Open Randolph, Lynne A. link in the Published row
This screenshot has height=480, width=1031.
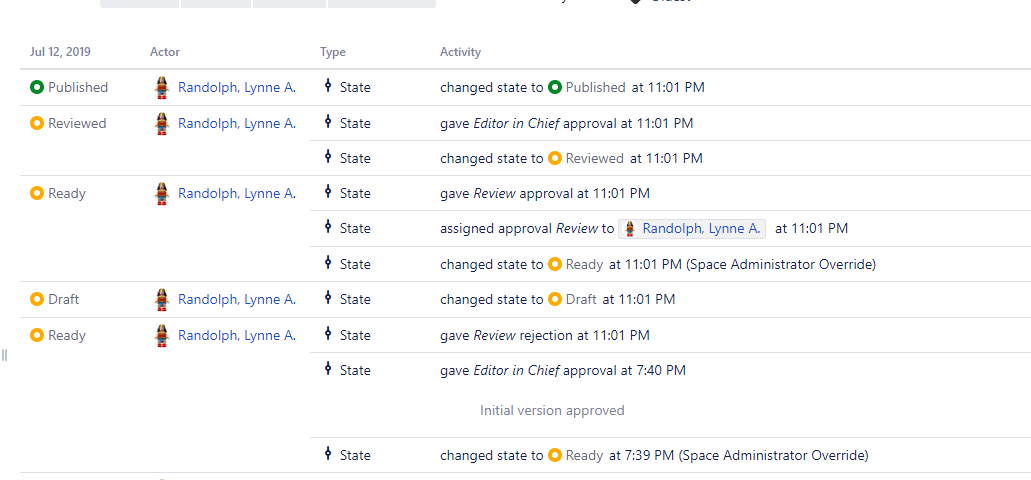pos(237,87)
